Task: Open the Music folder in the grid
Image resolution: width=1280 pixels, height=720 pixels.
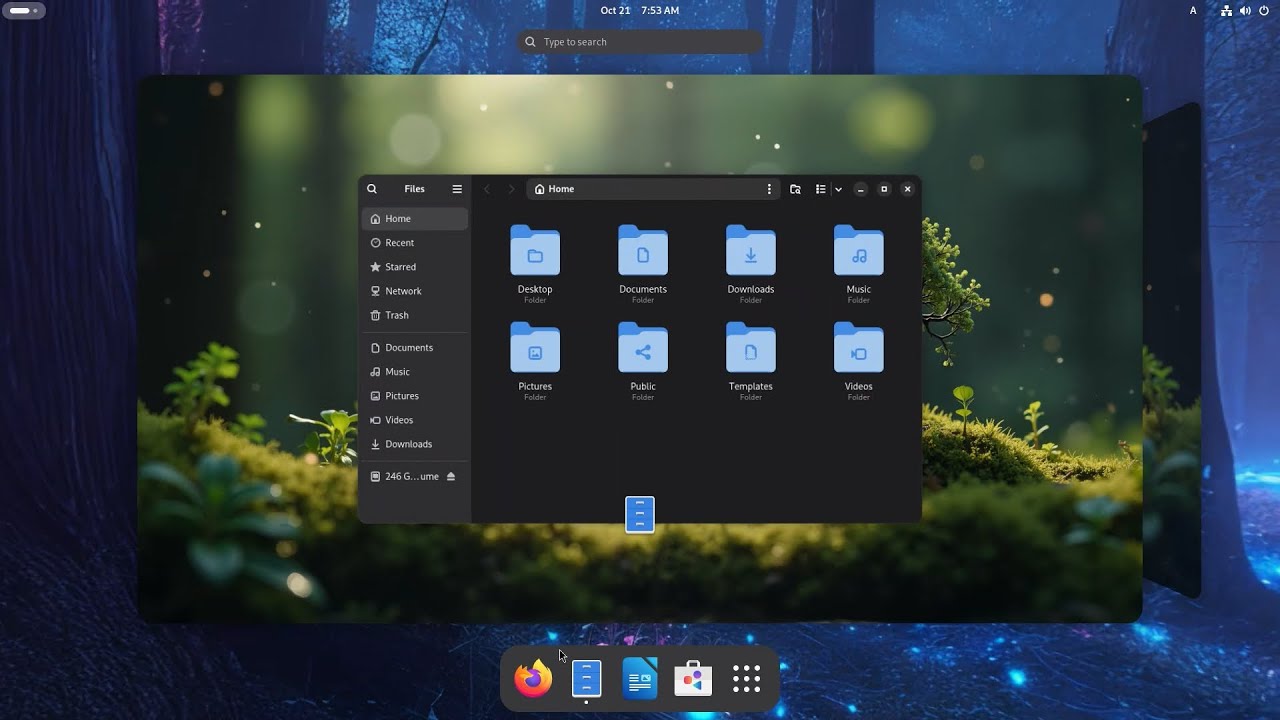Action: [x=859, y=250]
